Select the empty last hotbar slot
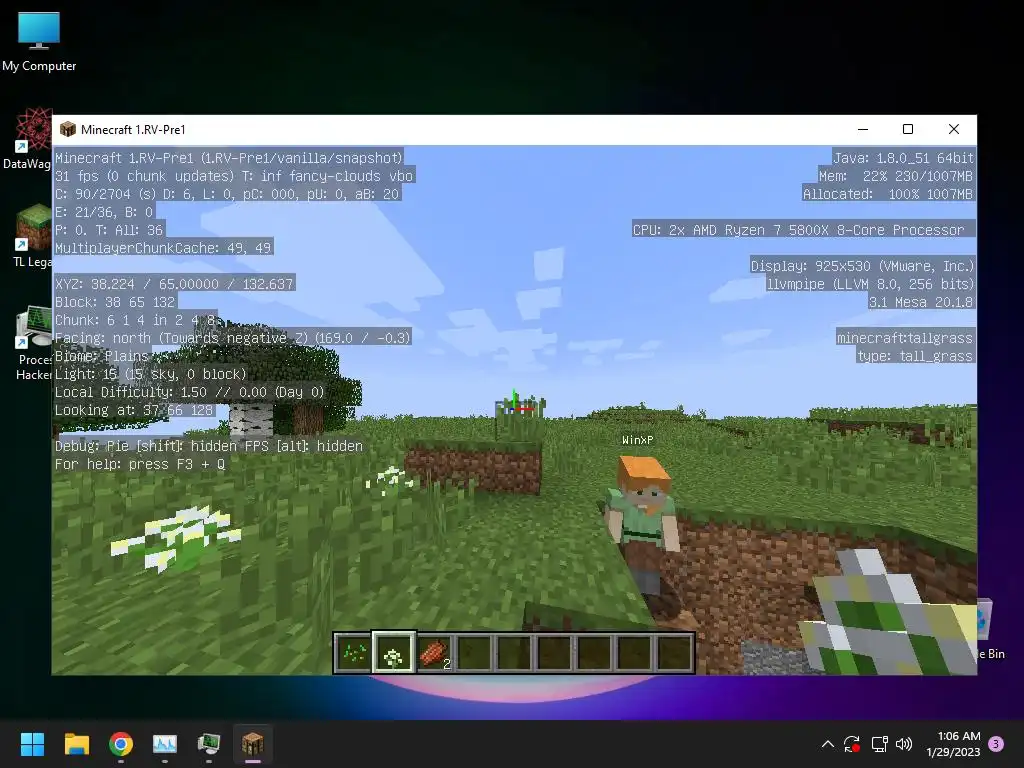Image resolution: width=1024 pixels, height=768 pixels. pos(675,652)
